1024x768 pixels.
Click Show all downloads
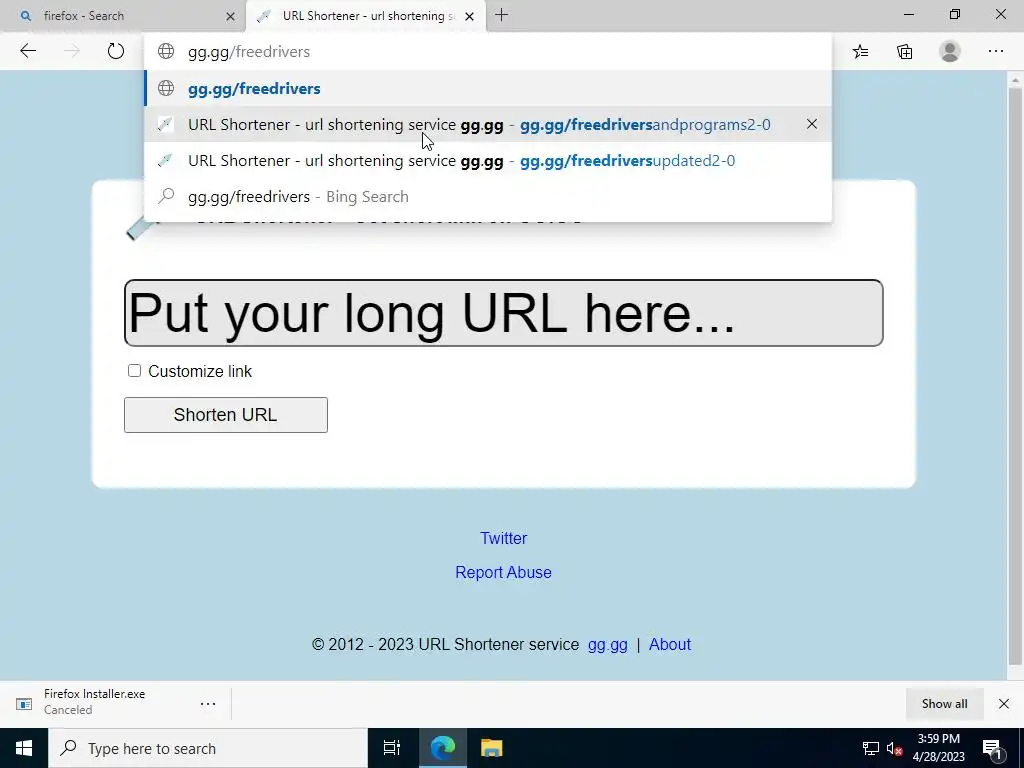944,704
